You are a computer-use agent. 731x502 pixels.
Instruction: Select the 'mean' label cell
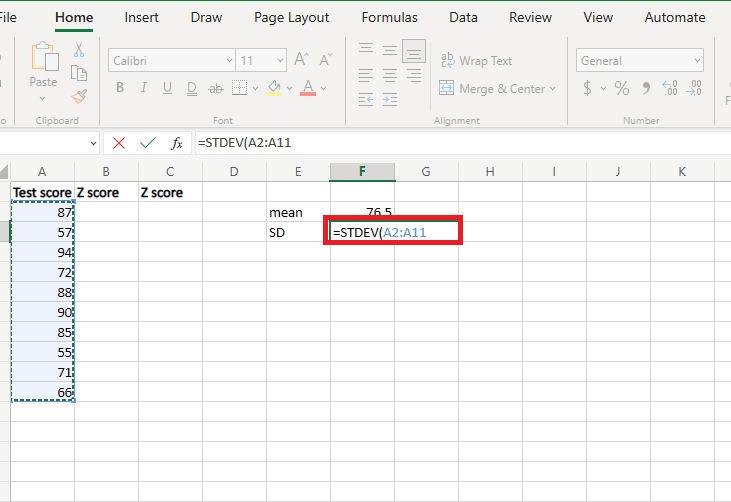(x=298, y=212)
